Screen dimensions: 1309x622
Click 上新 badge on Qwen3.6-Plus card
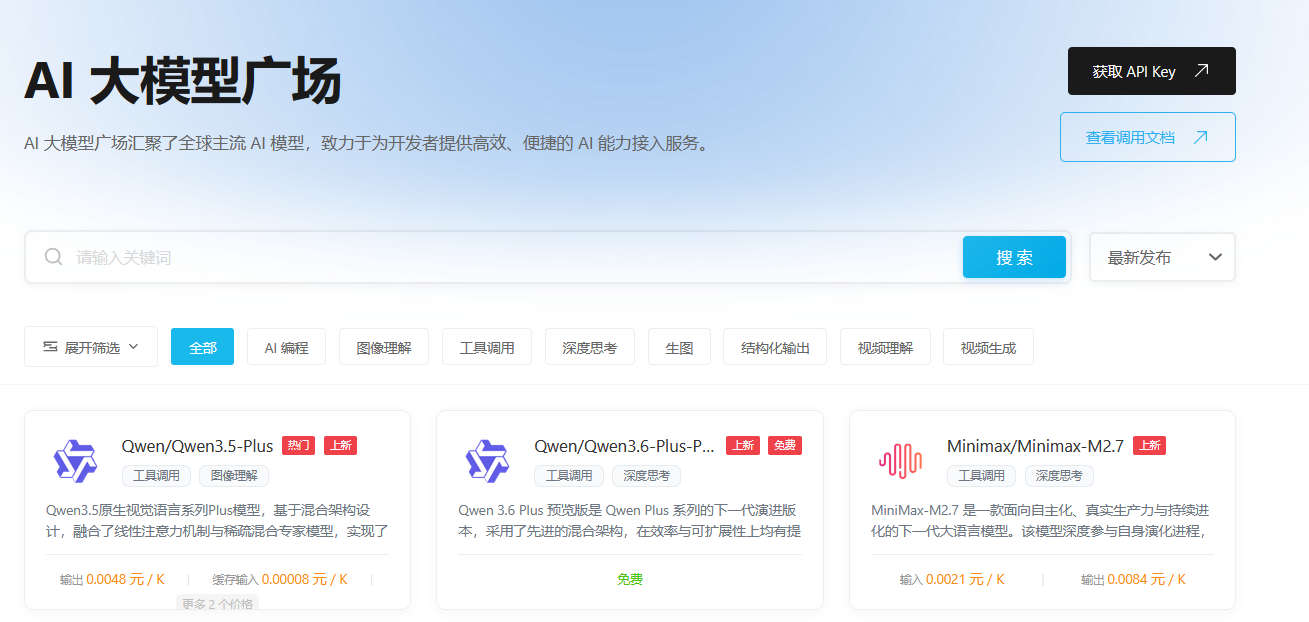[742, 446]
